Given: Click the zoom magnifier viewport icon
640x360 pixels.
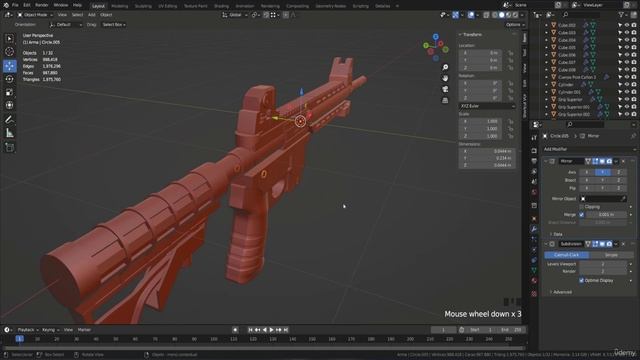Looking at the screenshot, I should point(445,67).
